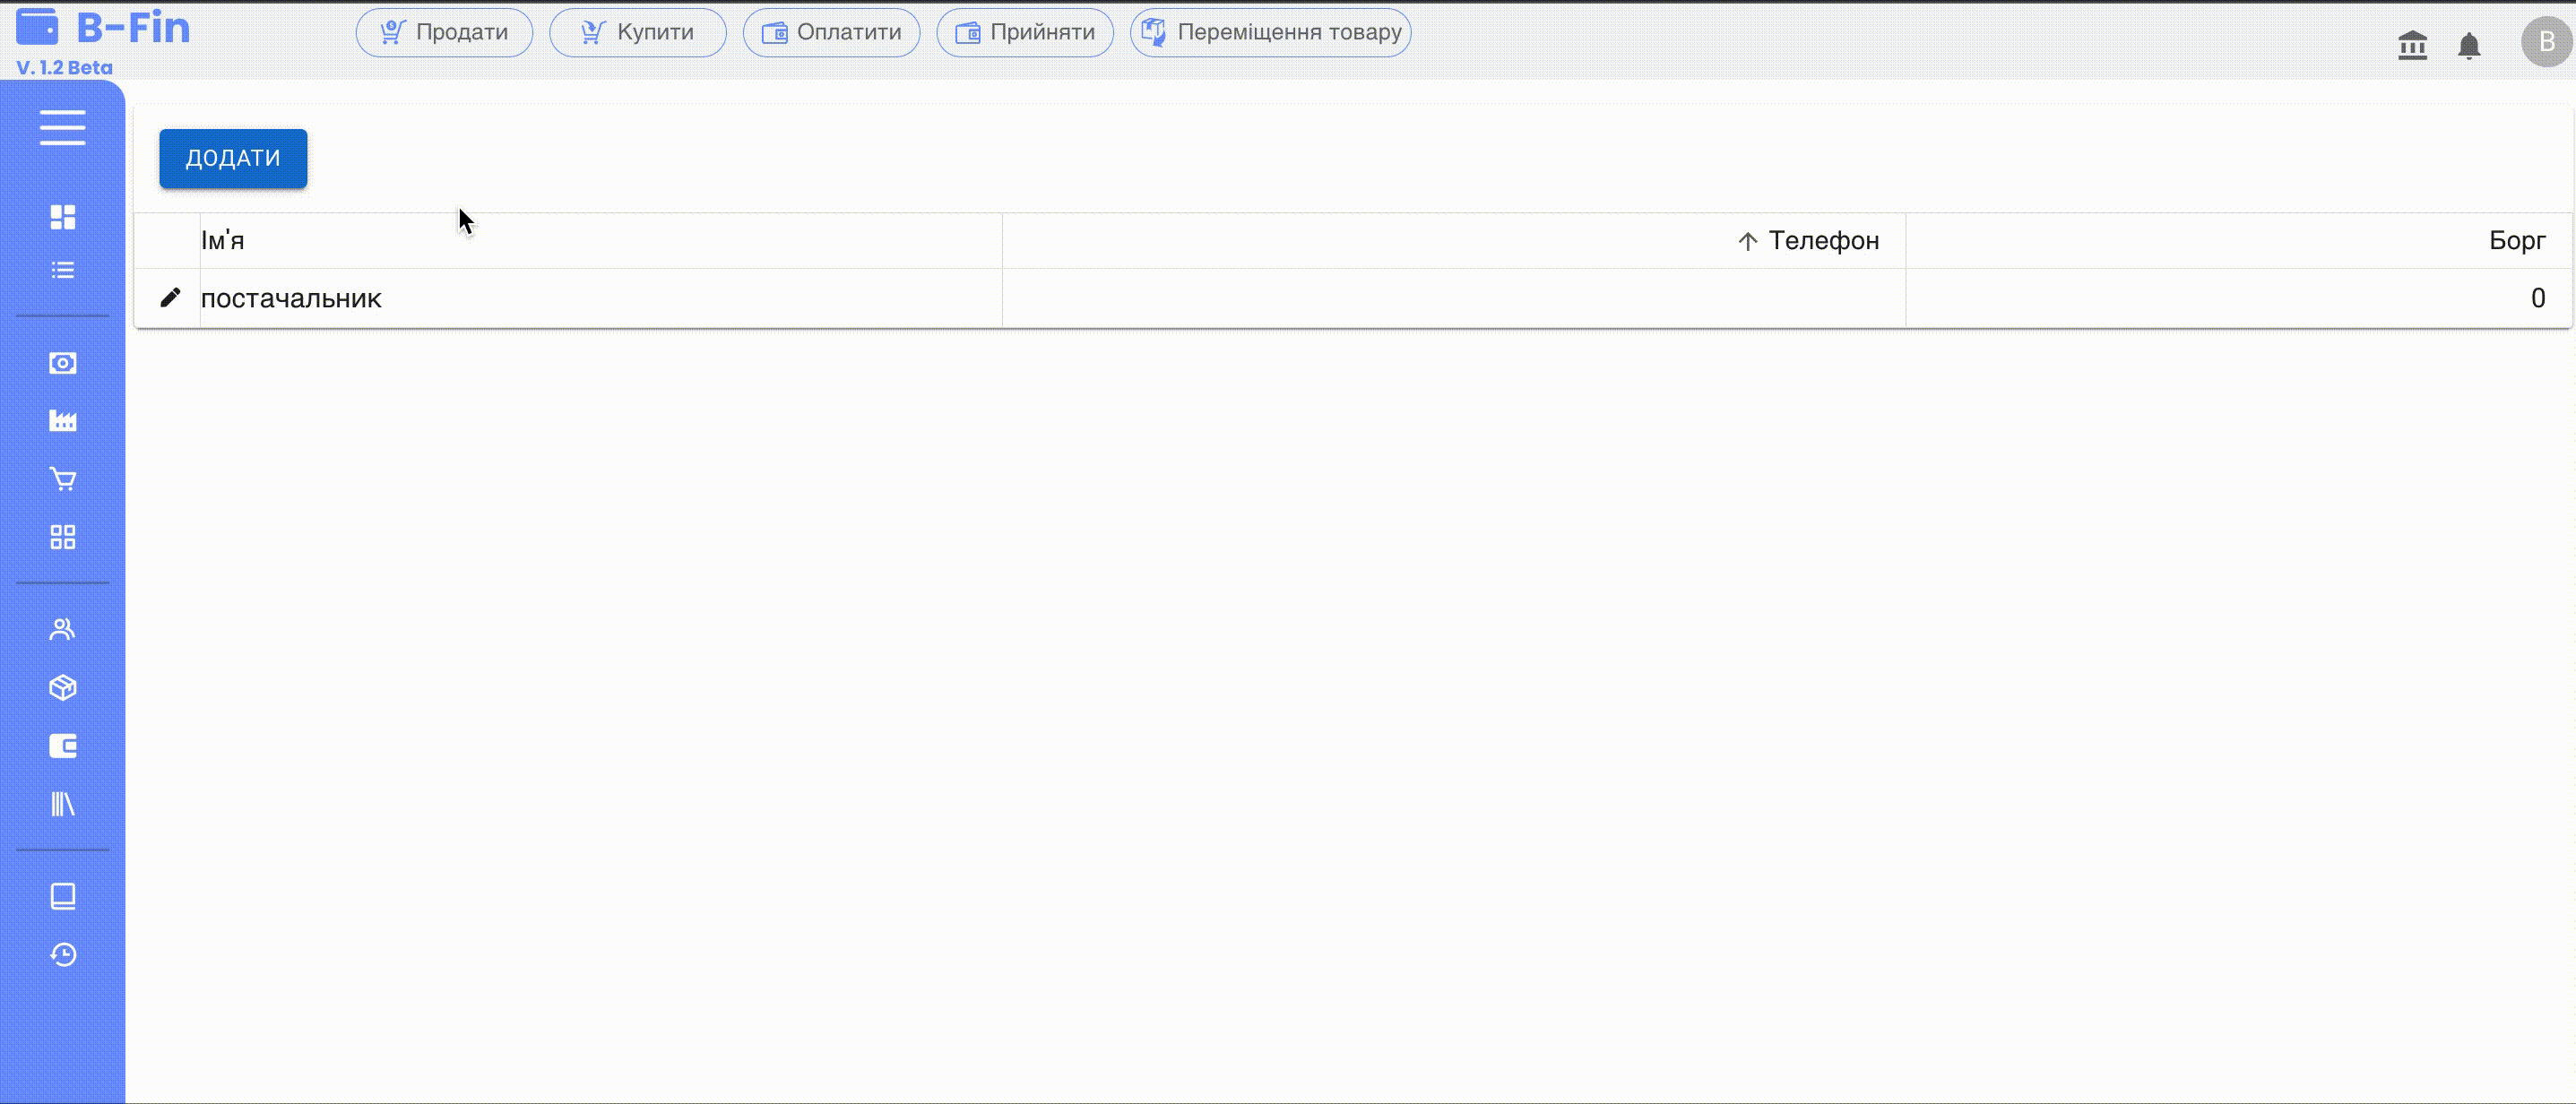Open the hamburger menu in sidebar

62,128
